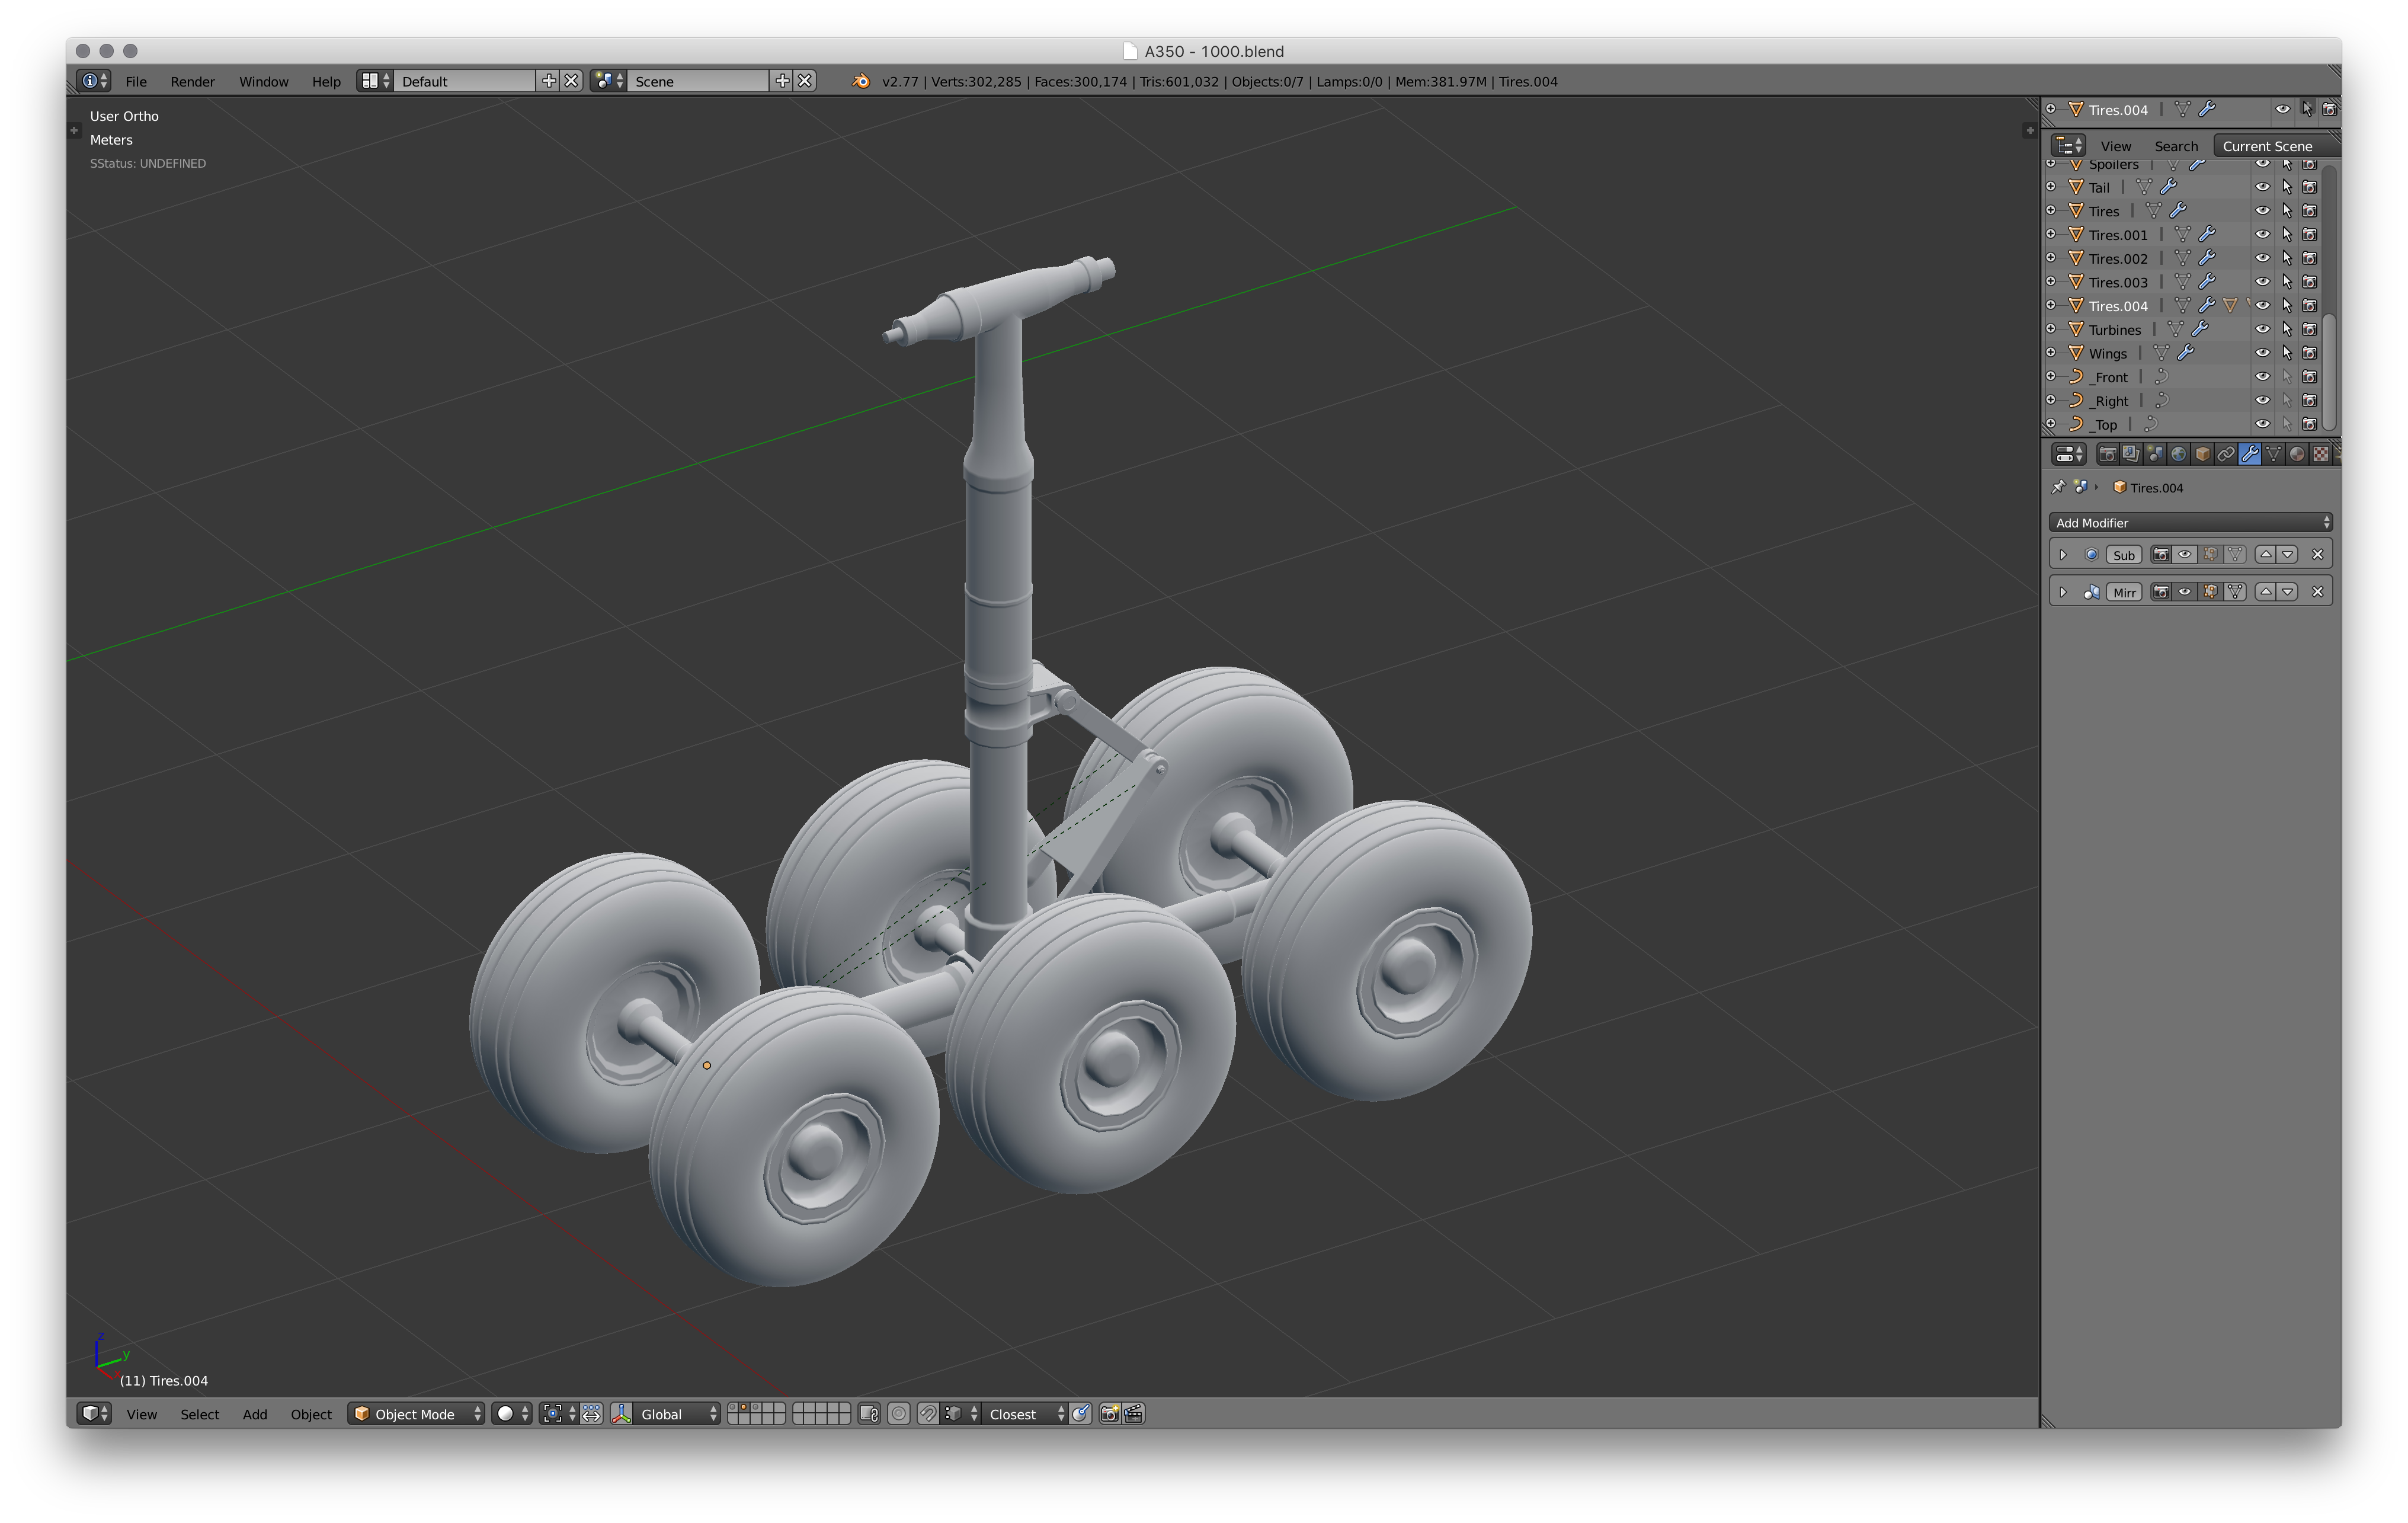Image resolution: width=2408 pixels, height=1523 pixels.
Task: Delete the Sub modifier with its X
Action: pyautogui.click(x=2317, y=555)
